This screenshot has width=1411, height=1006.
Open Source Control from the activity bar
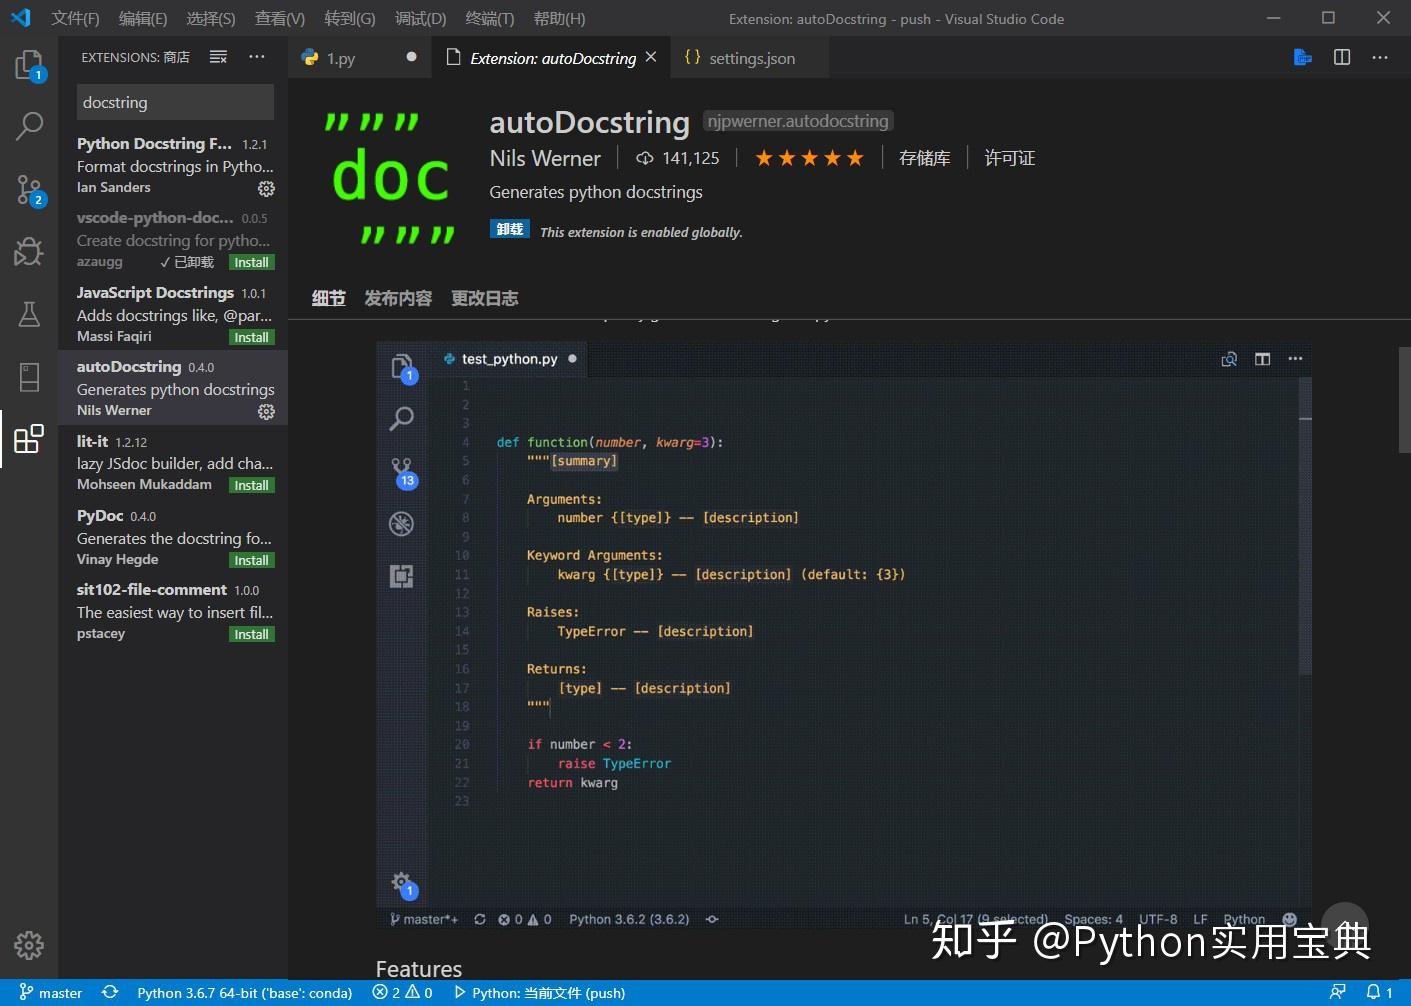(x=29, y=189)
